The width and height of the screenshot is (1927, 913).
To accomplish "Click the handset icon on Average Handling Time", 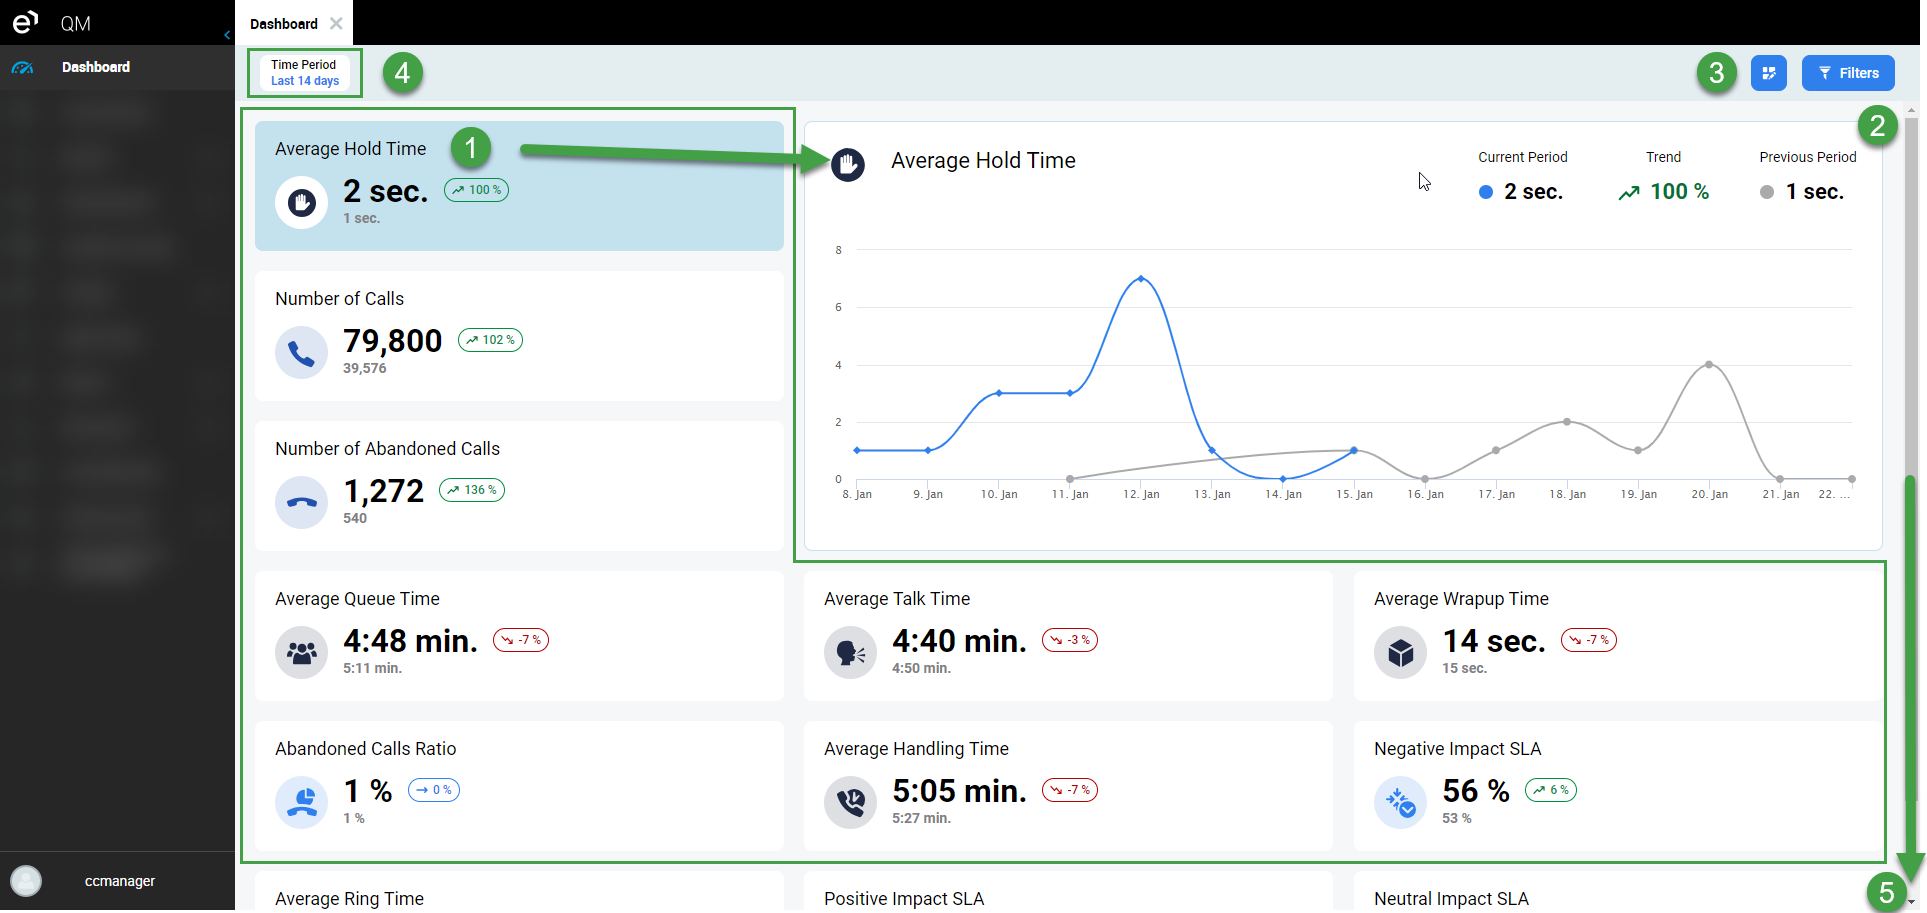I will [850, 802].
